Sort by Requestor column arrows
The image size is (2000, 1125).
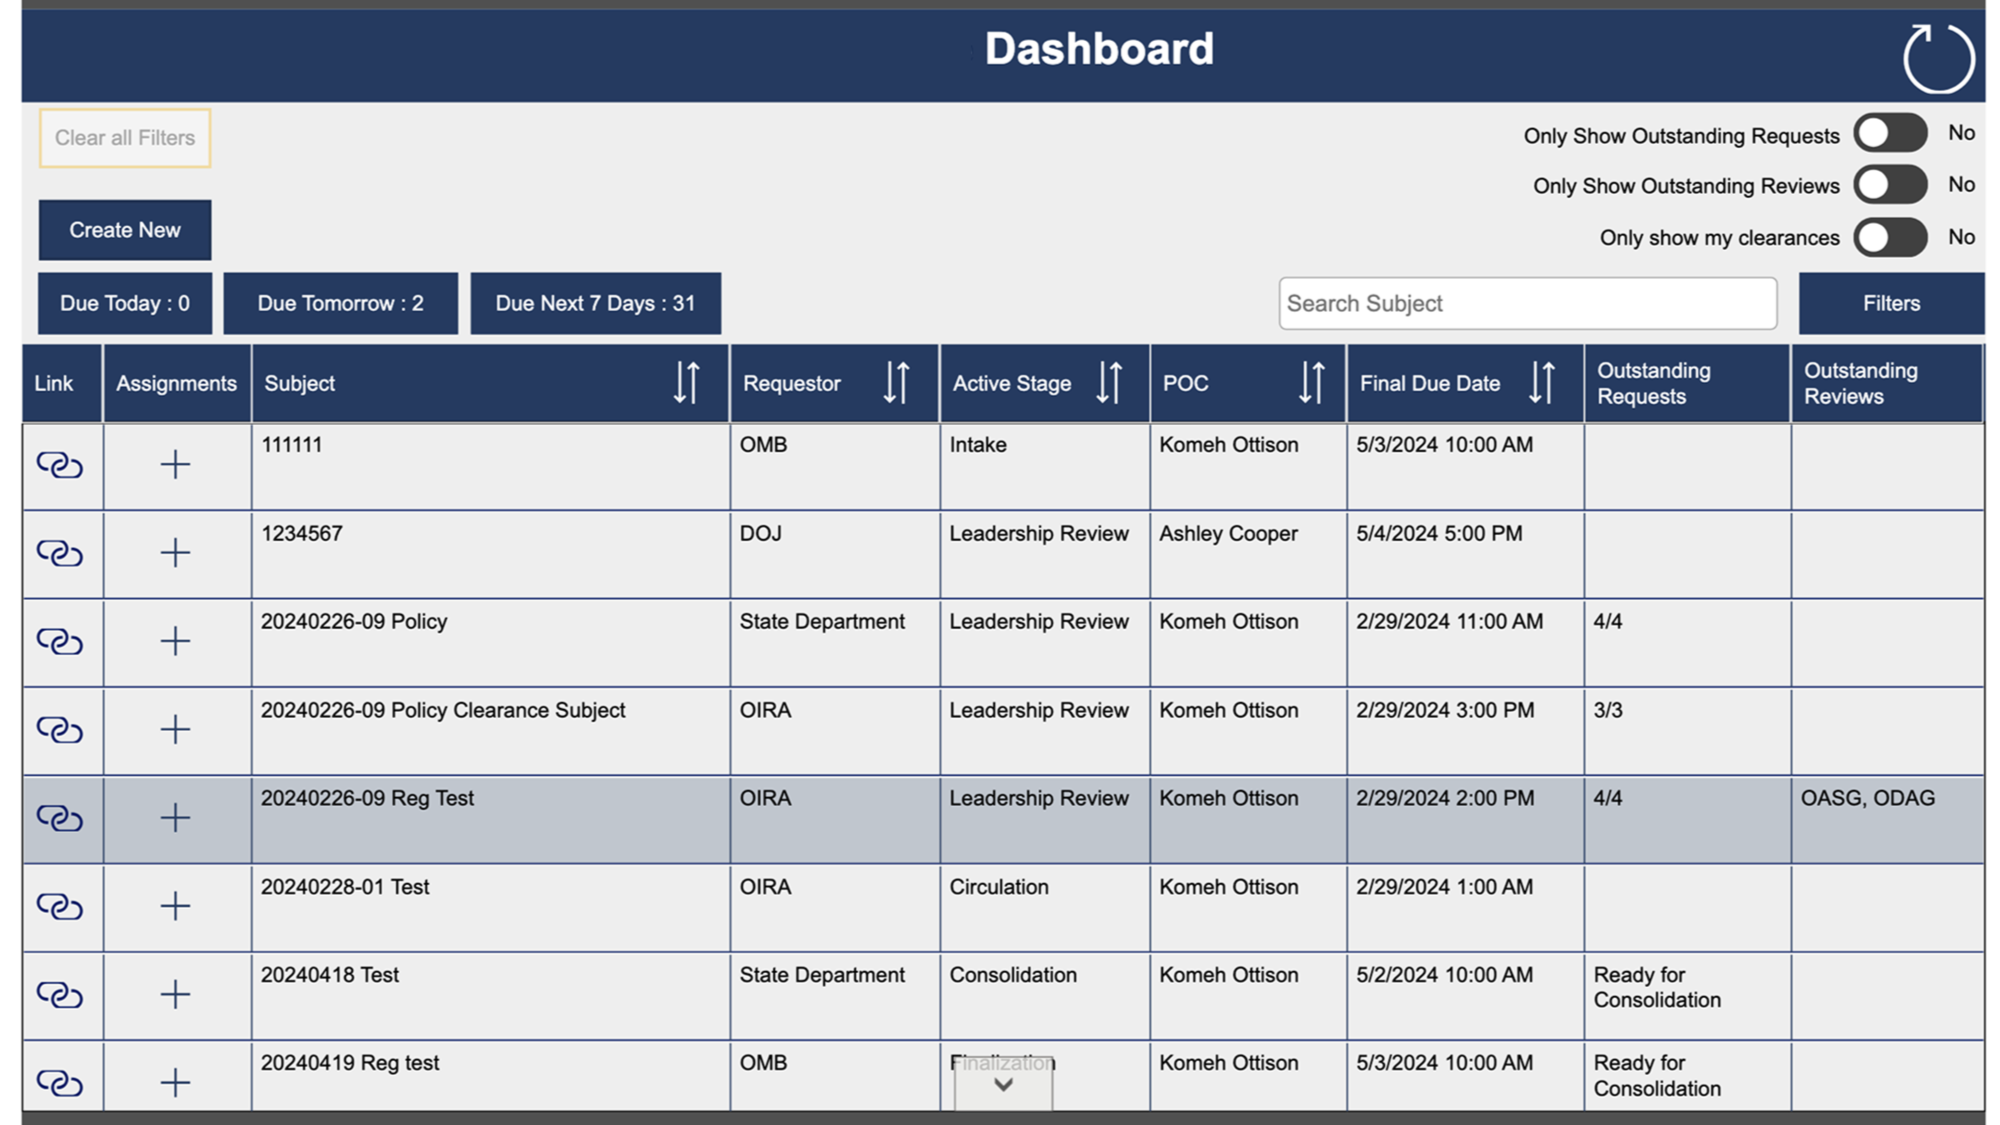click(896, 383)
